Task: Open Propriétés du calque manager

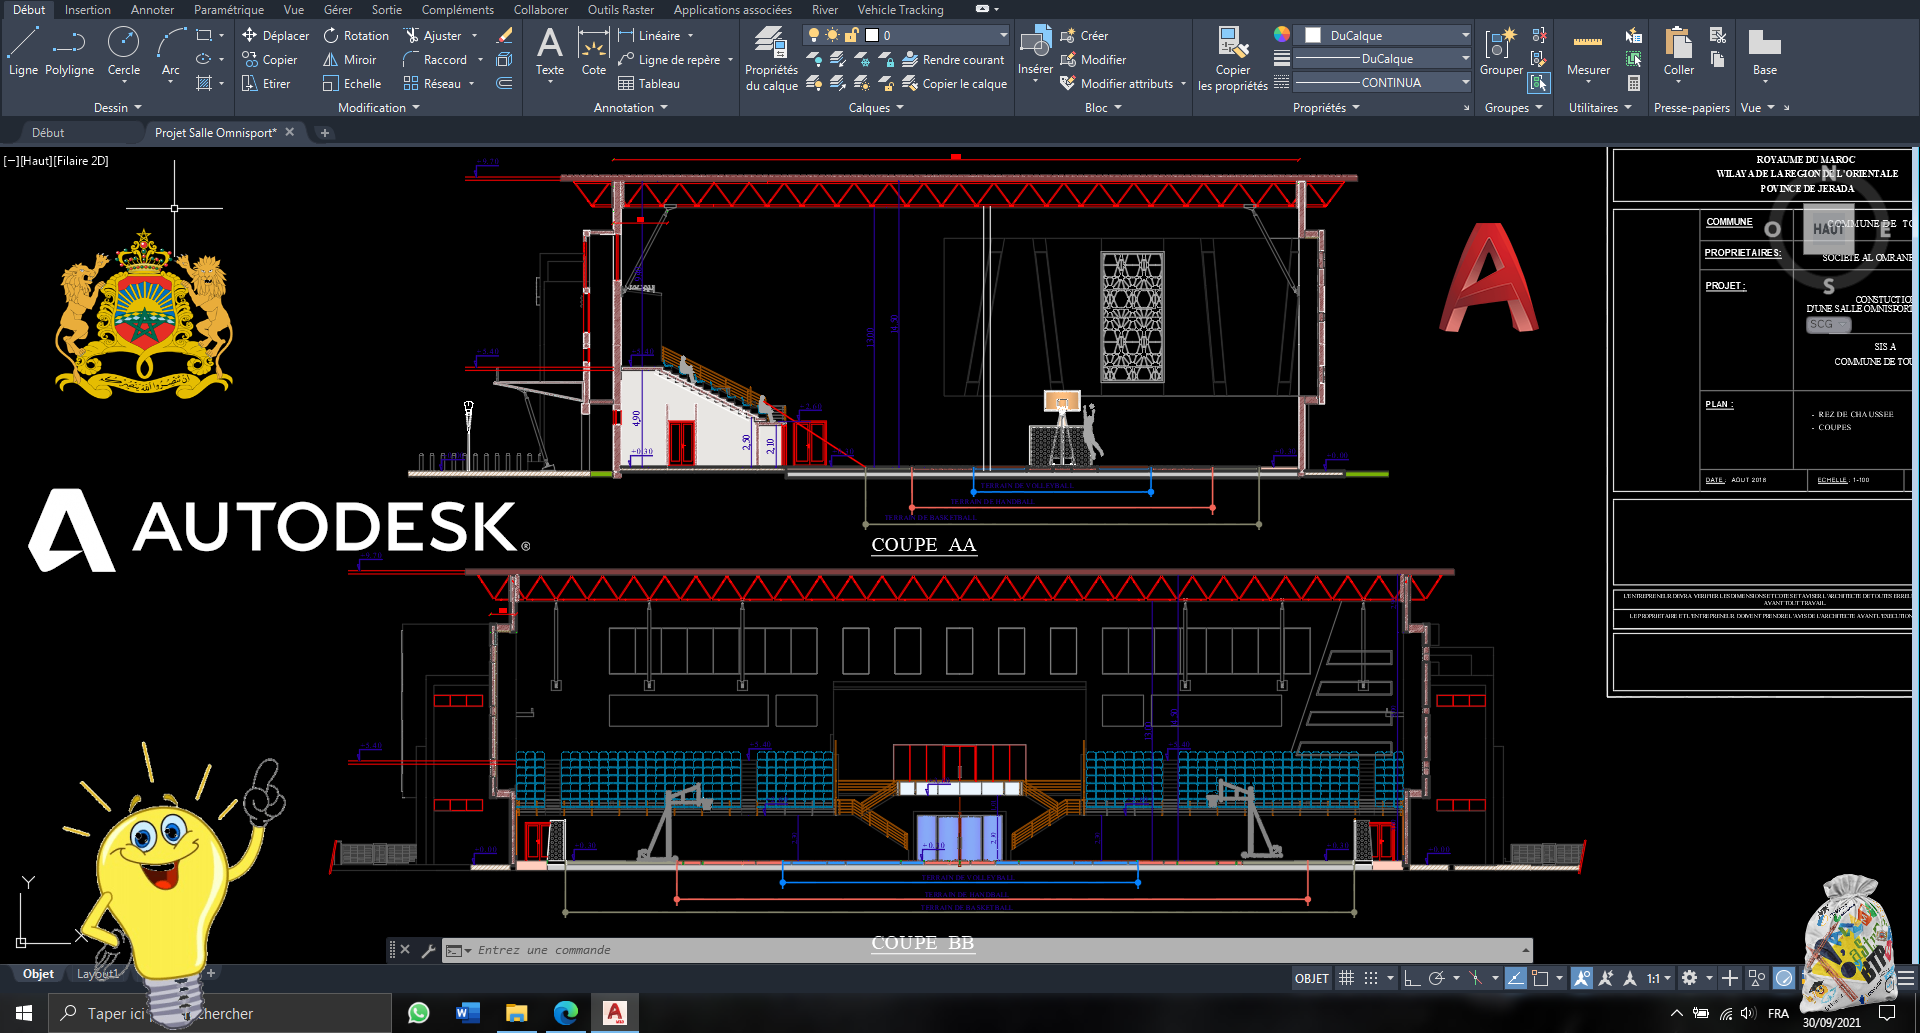Action: [771, 58]
